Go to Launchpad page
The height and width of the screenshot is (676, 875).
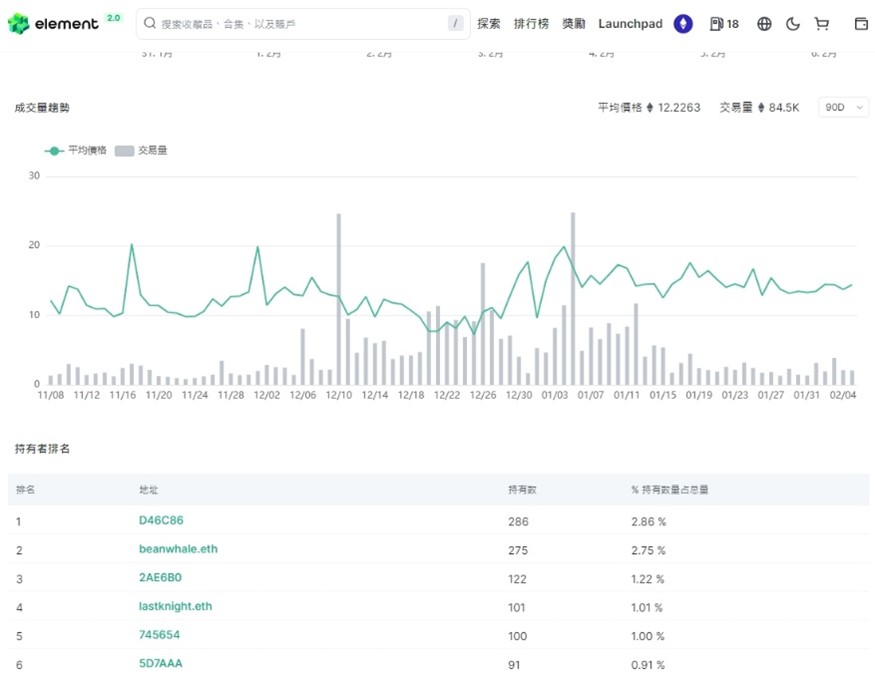[x=630, y=24]
